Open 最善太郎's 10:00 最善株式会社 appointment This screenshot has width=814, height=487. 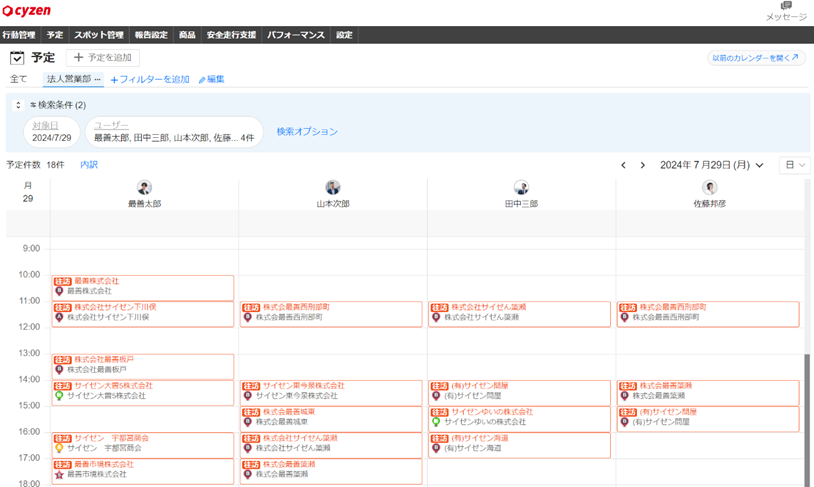click(x=142, y=287)
